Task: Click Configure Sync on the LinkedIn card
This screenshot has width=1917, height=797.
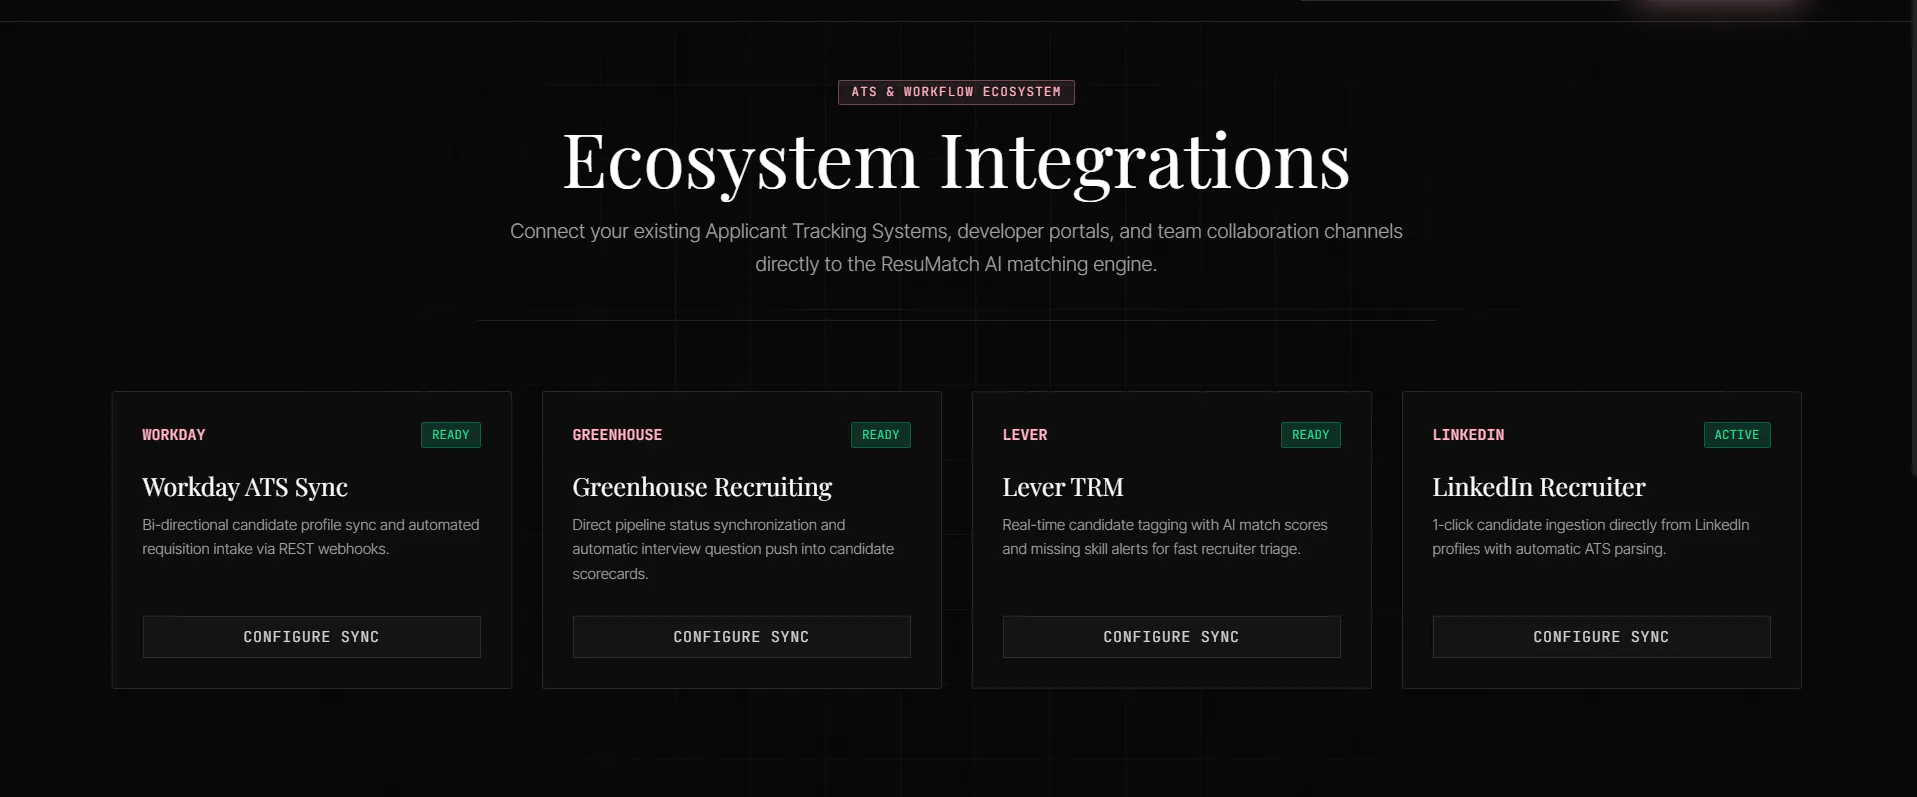Action: click(1601, 637)
